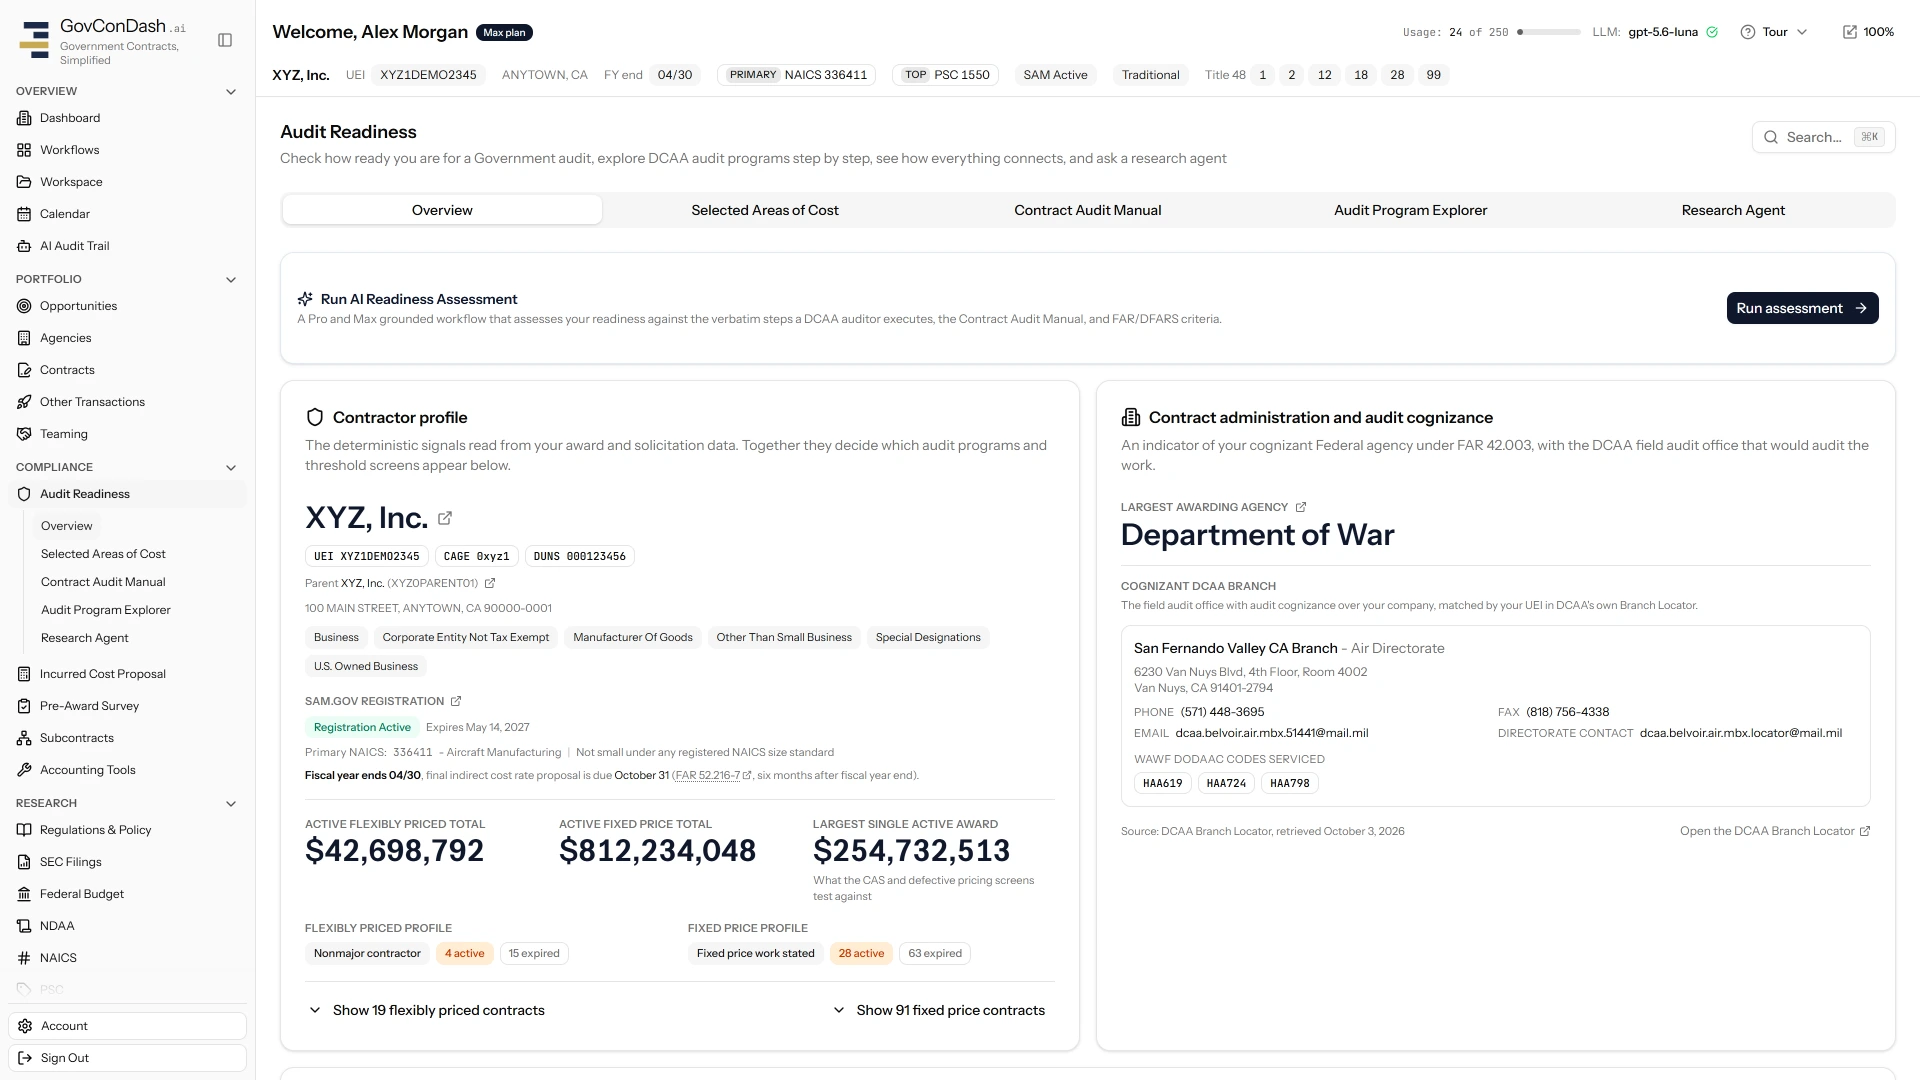Open Calendar icon in sidebar
The height and width of the screenshot is (1080, 1920).
tap(24, 214)
